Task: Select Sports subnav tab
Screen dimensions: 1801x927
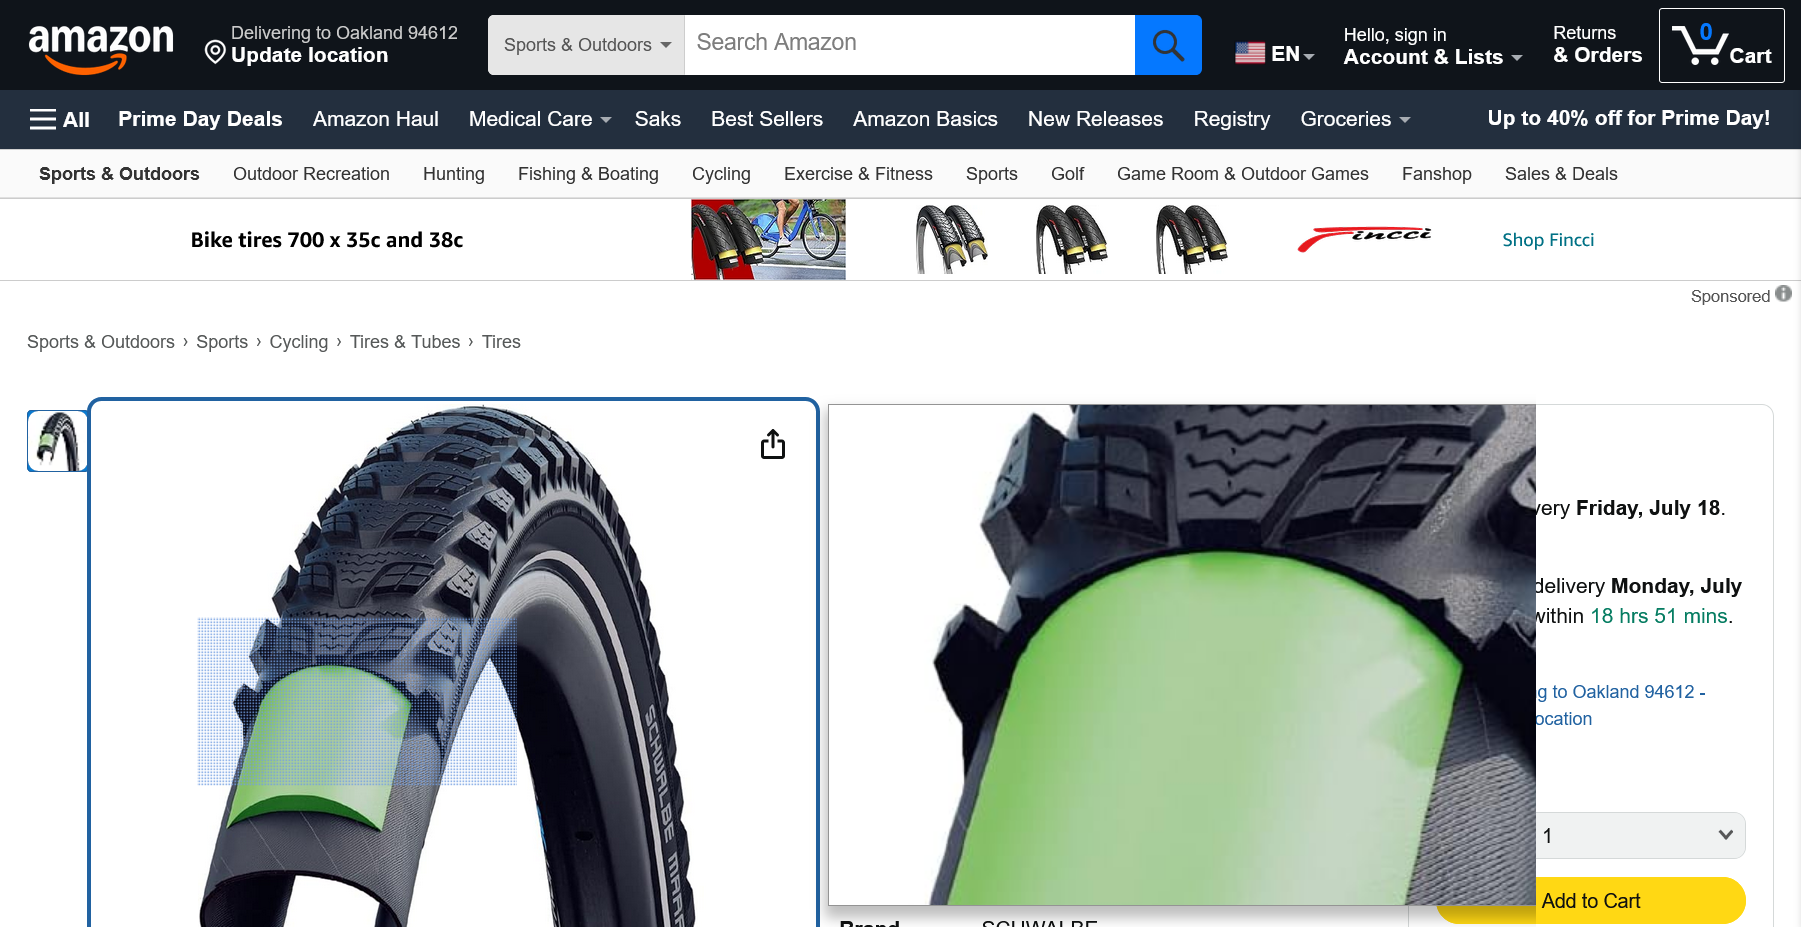Action: click(992, 174)
